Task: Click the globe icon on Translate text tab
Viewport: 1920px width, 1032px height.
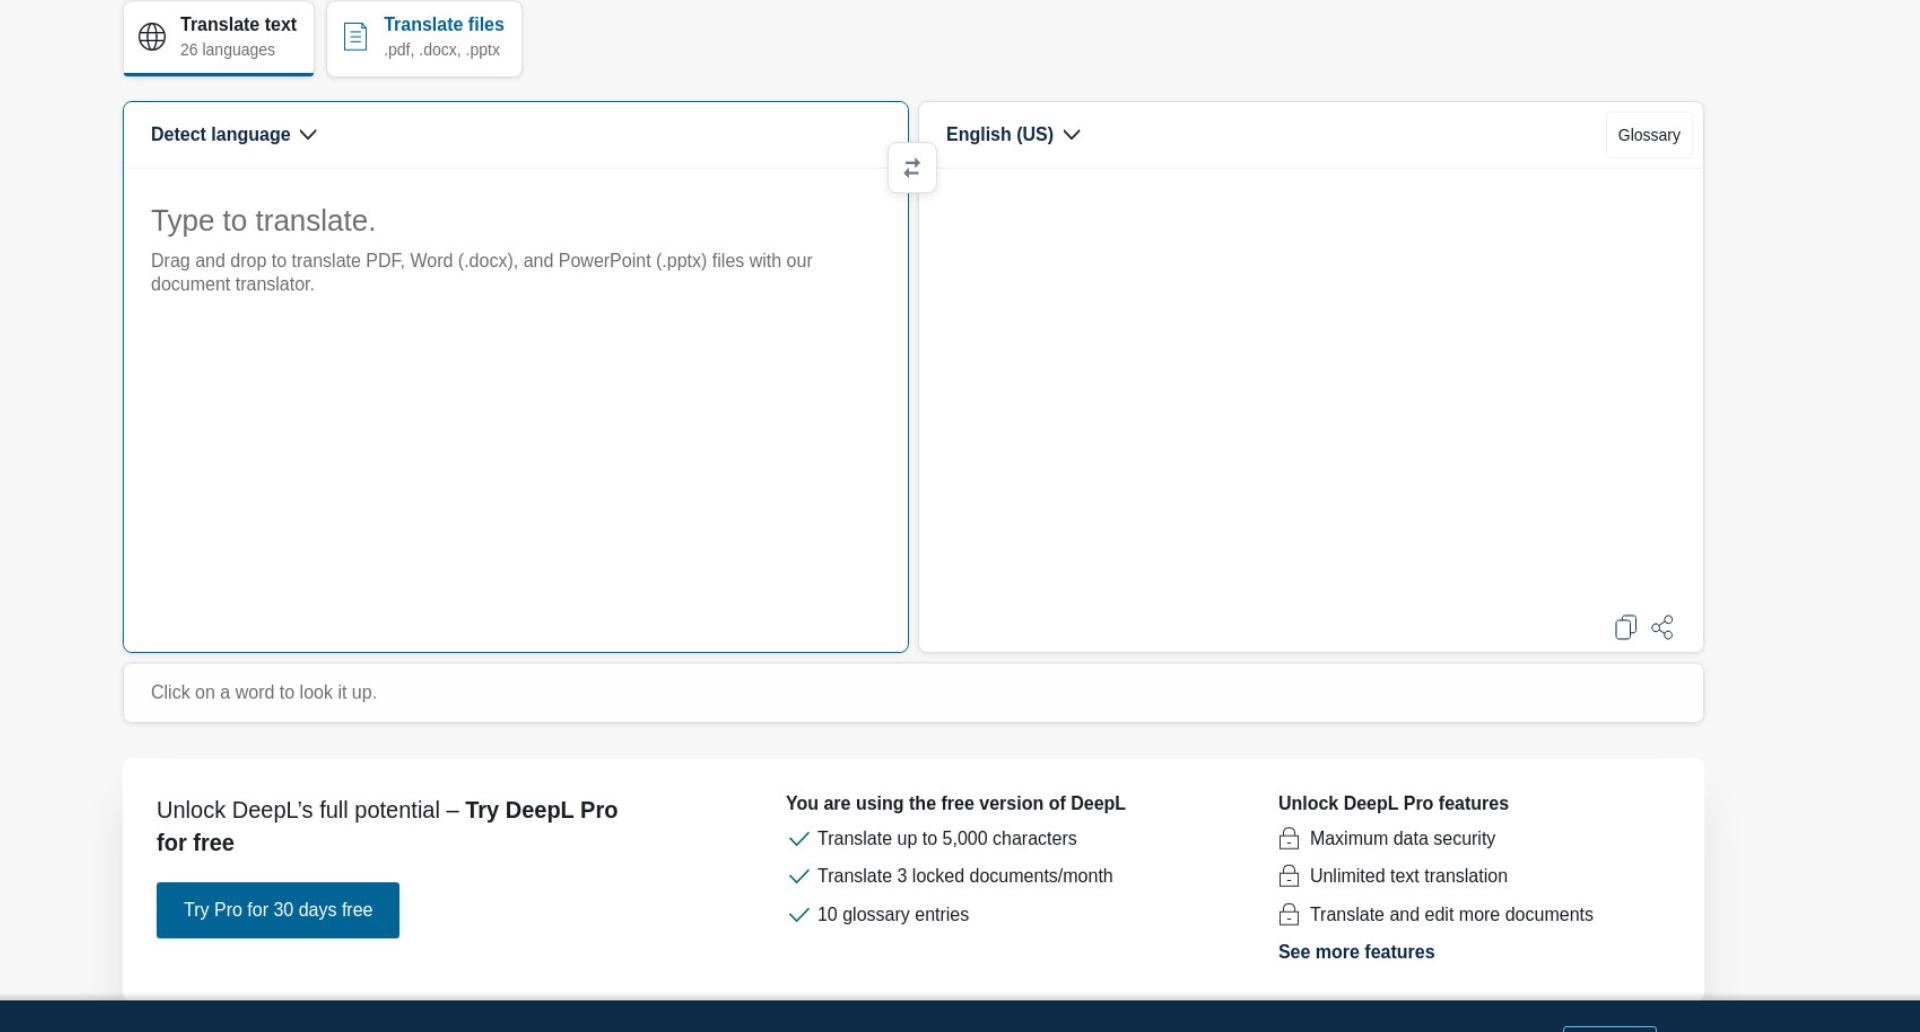Action: (152, 37)
